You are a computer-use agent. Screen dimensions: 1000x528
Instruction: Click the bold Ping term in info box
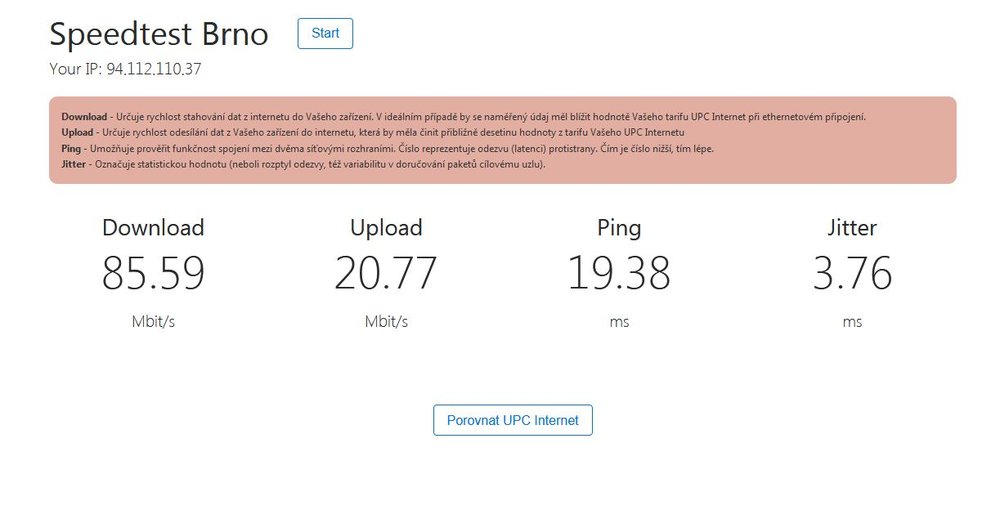click(x=71, y=149)
